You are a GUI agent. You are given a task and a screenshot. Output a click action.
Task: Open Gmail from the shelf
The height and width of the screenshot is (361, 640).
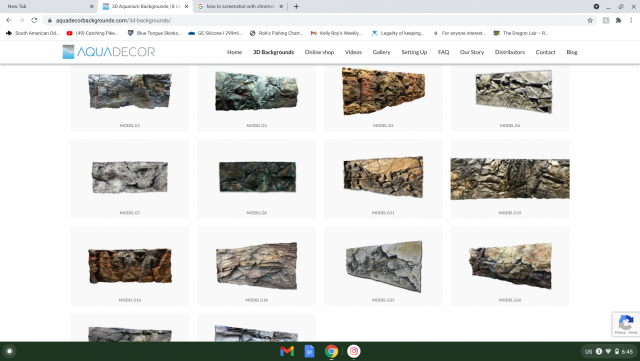[x=287, y=351]
